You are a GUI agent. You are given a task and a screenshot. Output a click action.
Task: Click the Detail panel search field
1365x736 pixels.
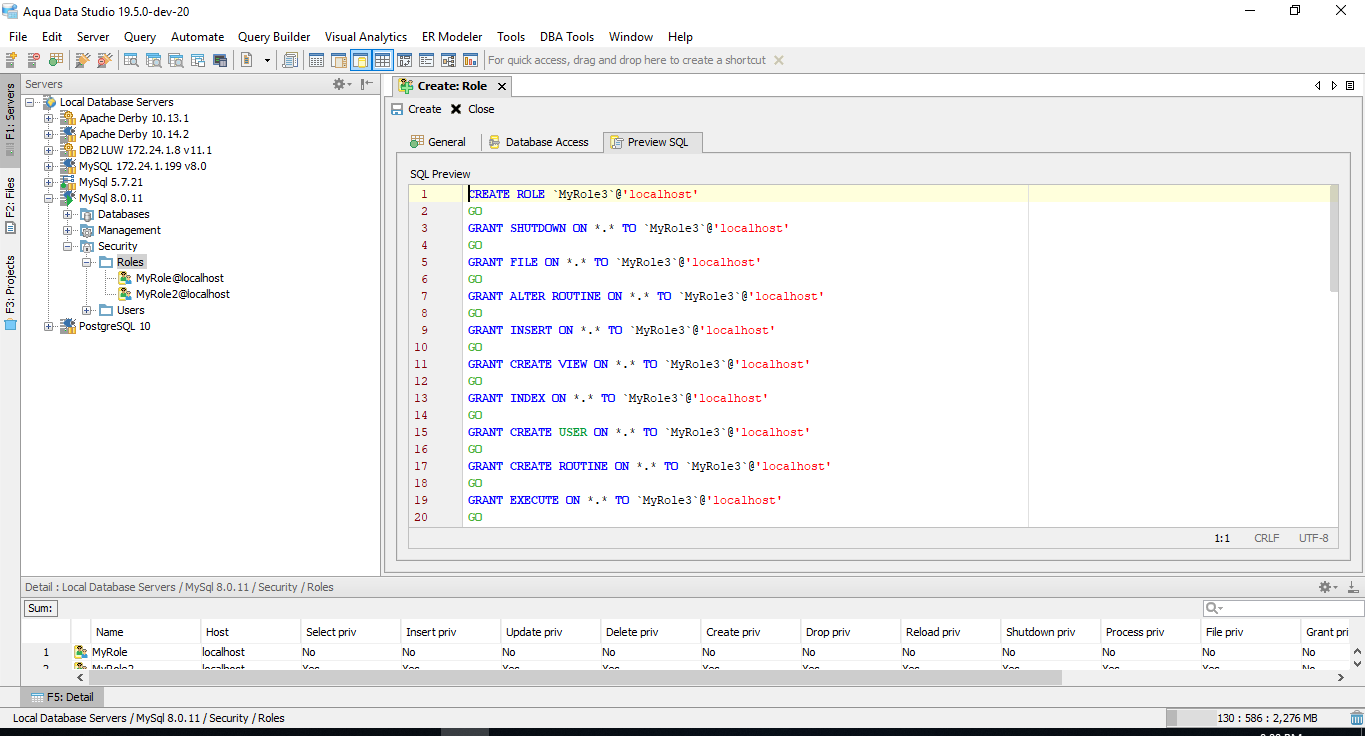click(1282, 608)
